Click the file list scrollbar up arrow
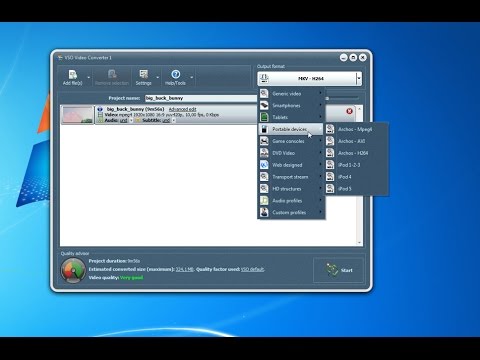This screenshot has width=480, height=360. click(359, 109)
